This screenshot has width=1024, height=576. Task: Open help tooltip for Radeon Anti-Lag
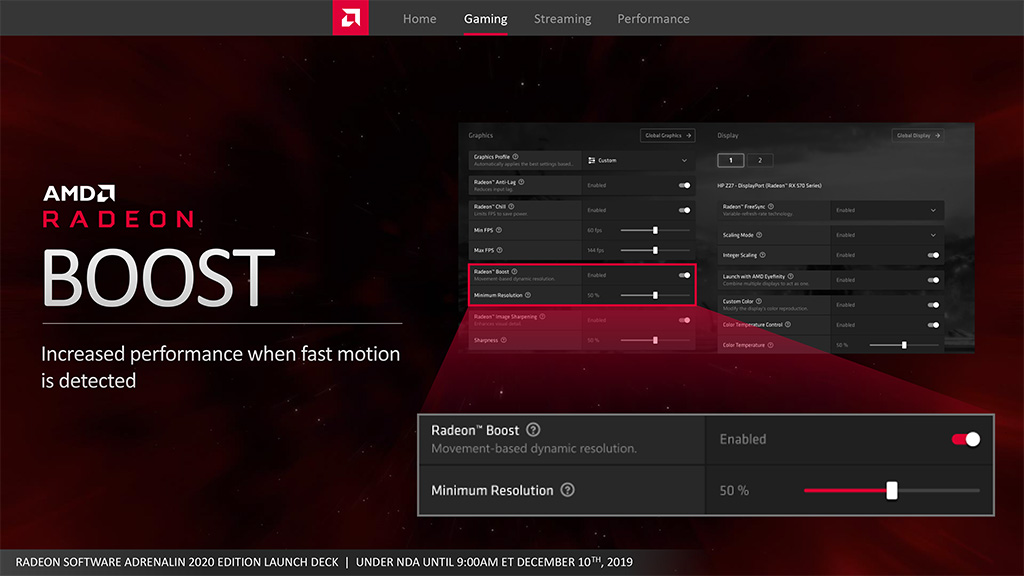pyautogui.click(x=521, y=182)
